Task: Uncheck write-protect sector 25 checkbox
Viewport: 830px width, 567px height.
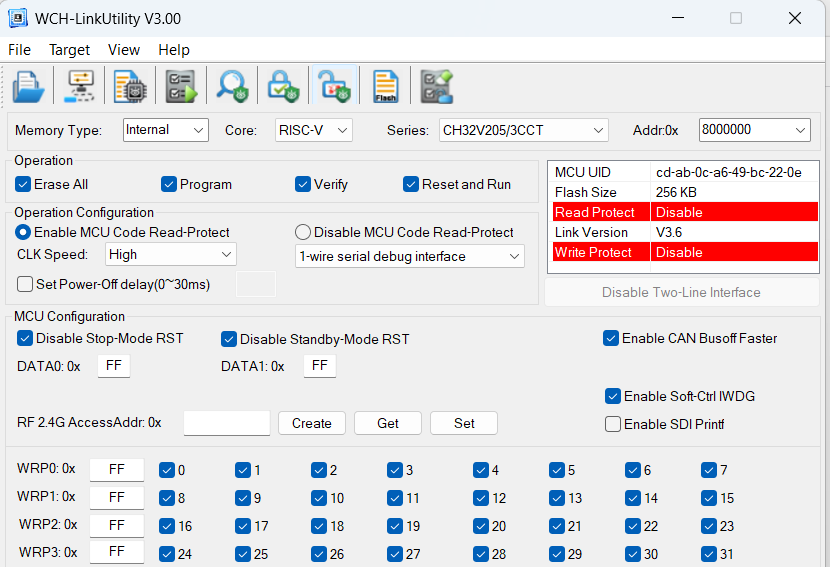Action: (x=243, y=554)
